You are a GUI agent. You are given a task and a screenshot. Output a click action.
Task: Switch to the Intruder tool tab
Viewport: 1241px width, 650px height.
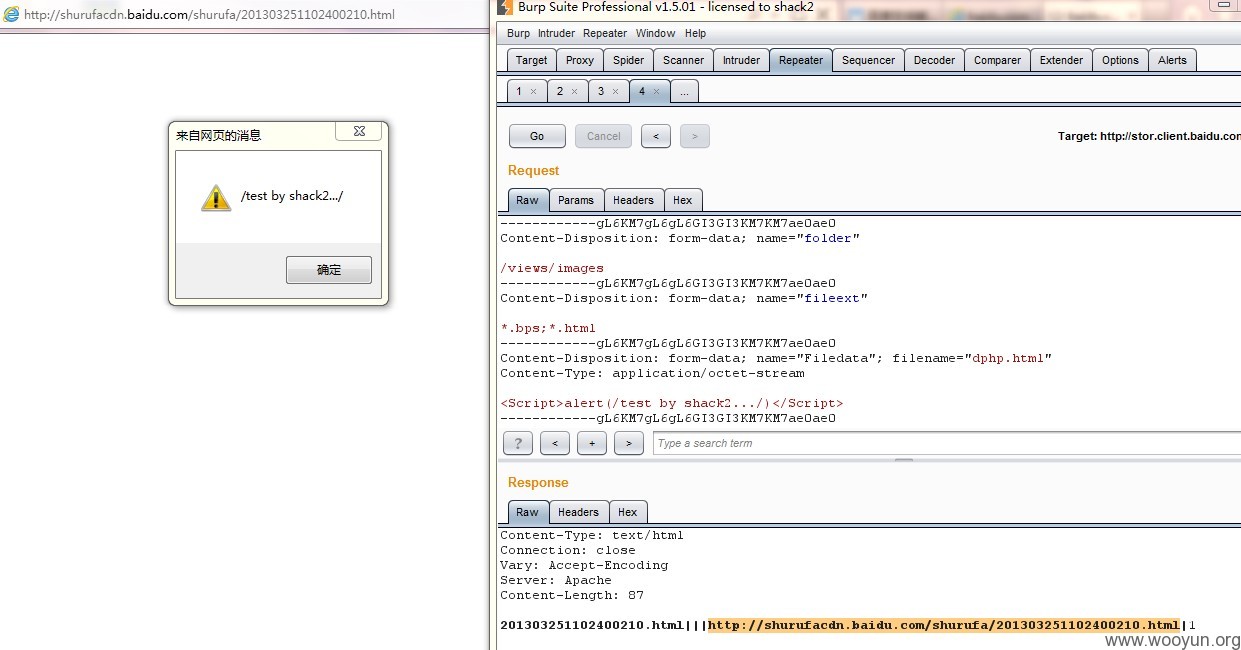[x=741, y=60]
